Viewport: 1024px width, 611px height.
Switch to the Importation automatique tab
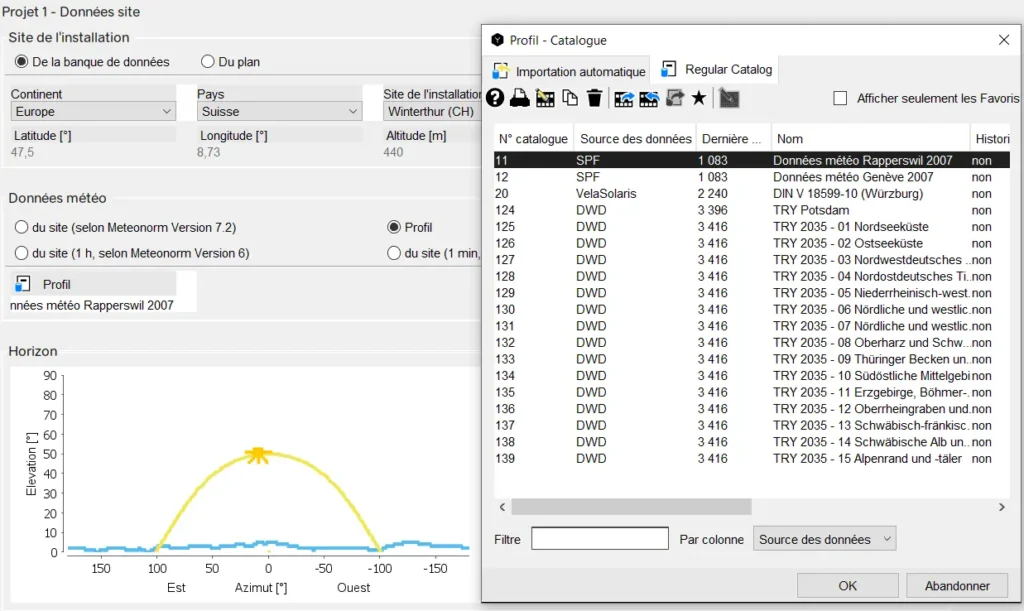(x=569, y=71)
